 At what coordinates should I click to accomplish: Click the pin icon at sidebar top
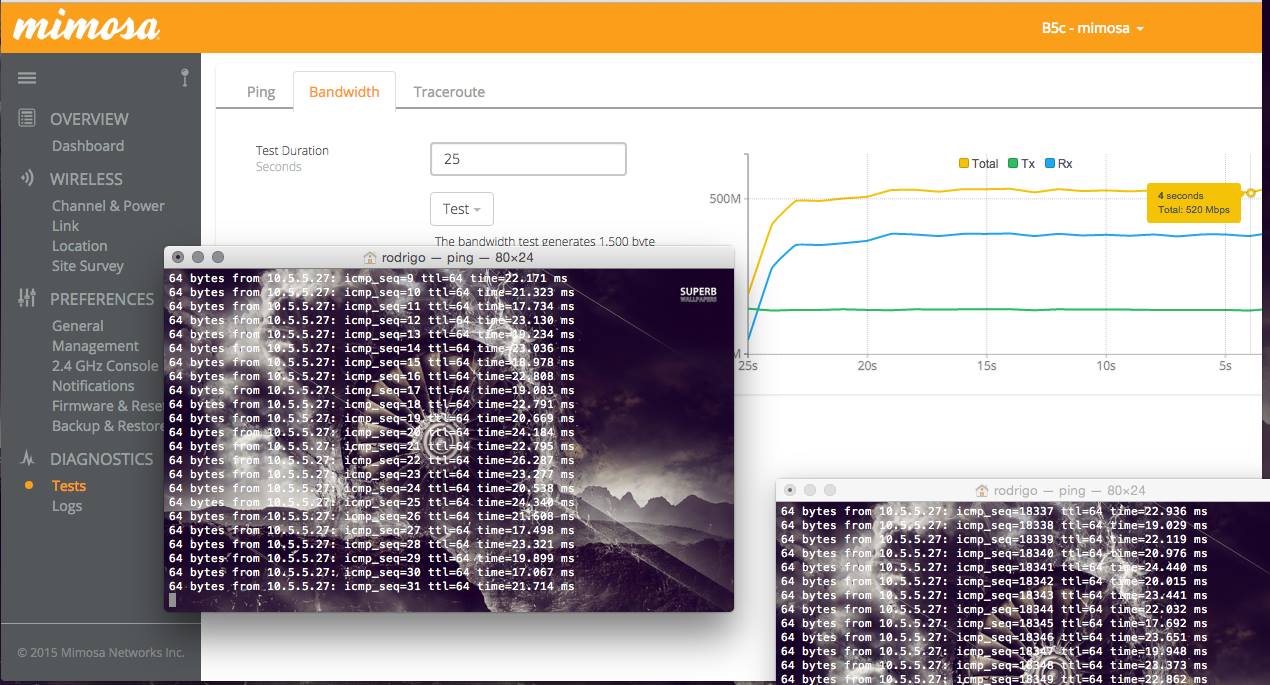(185, 77)
